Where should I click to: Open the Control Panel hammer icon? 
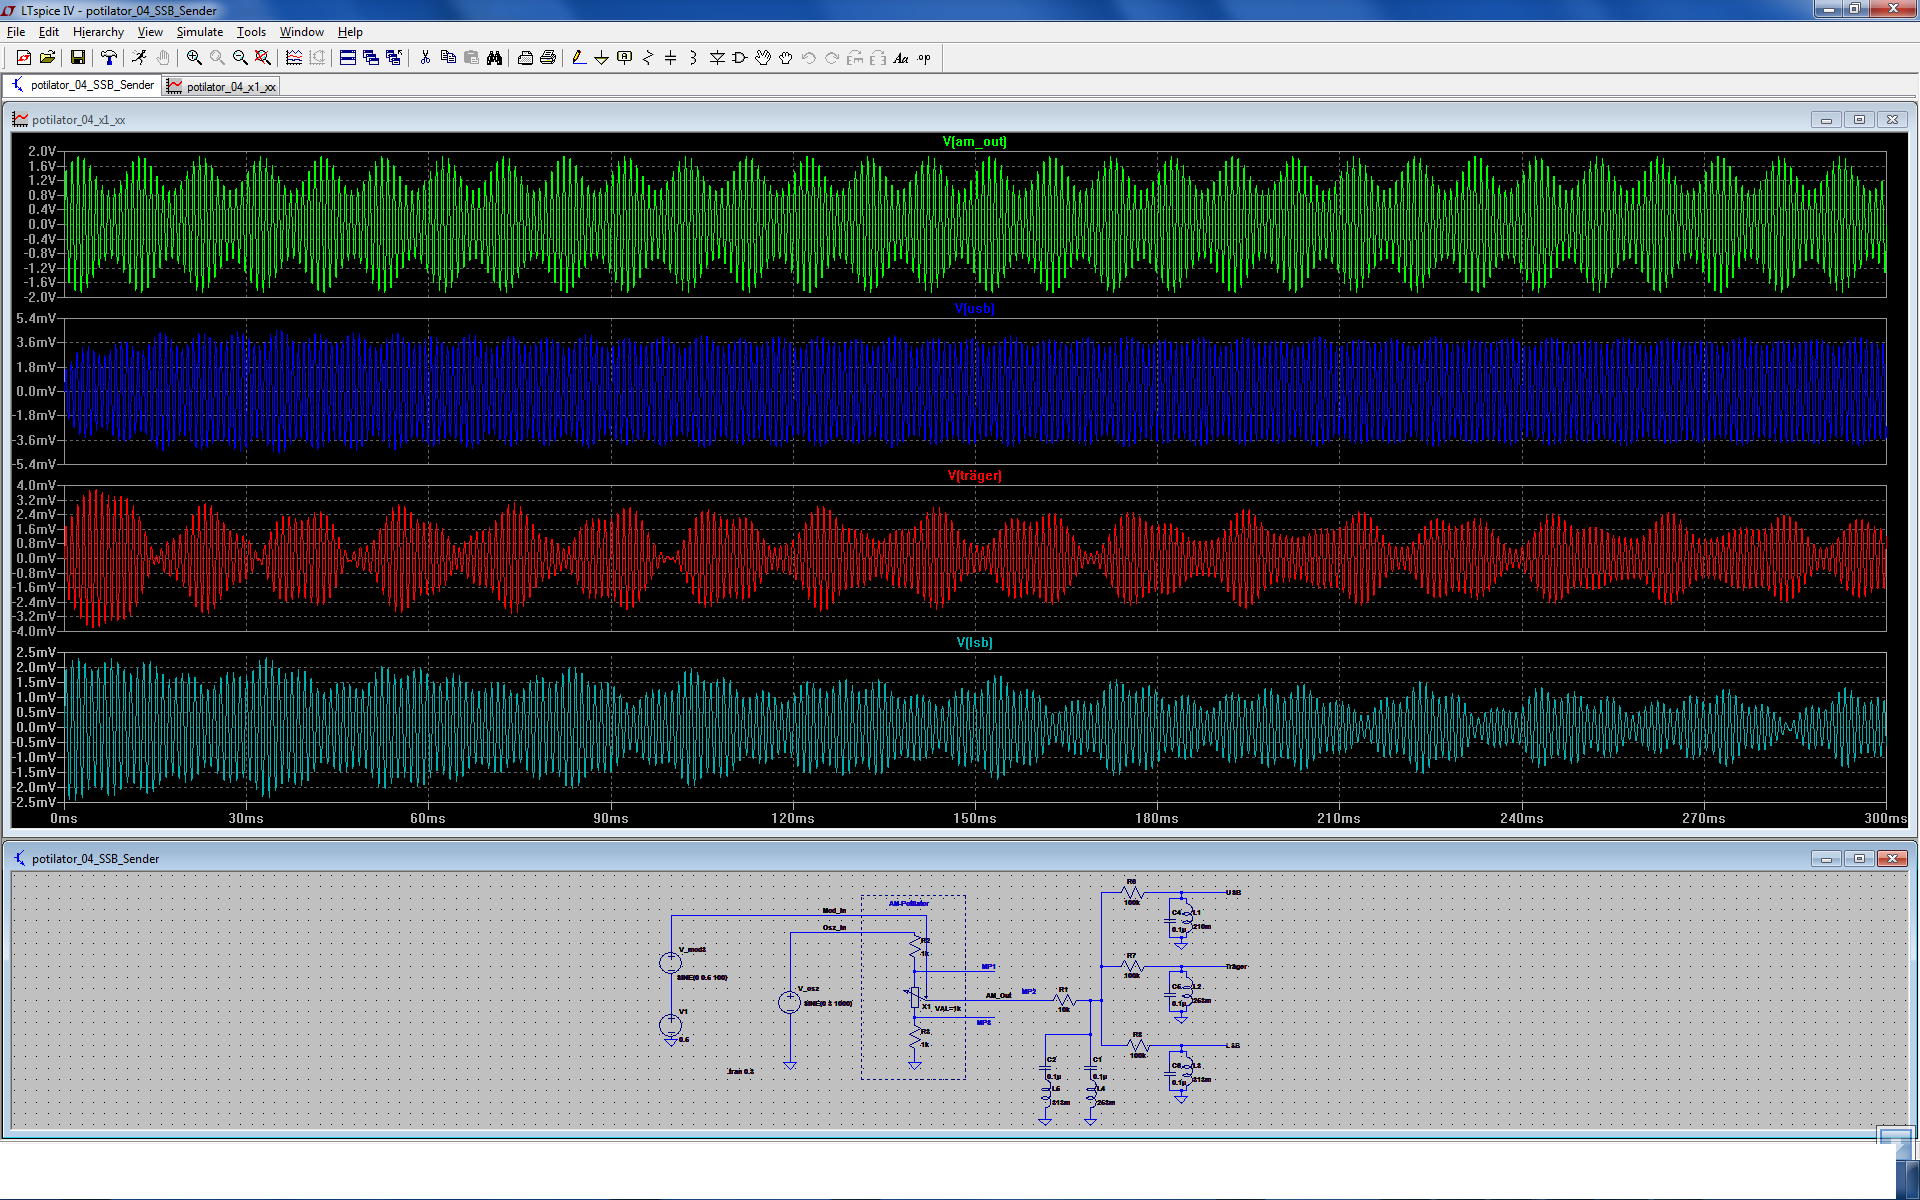[109, 58]
